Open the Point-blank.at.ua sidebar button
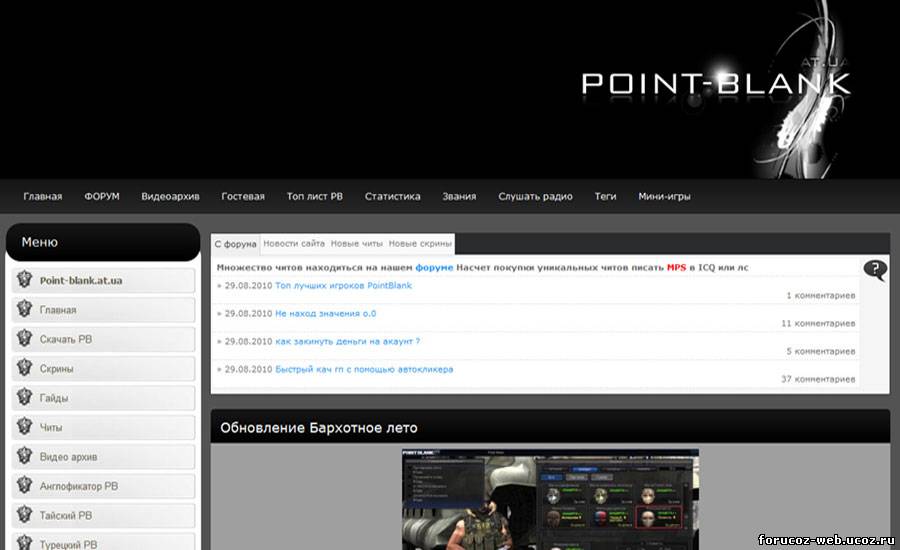 coord(103,280)
